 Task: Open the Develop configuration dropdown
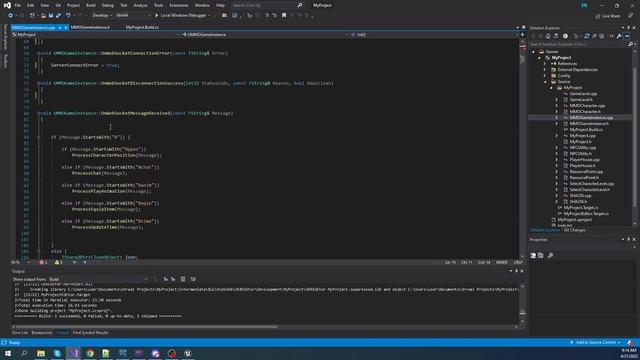click(101, 16)
